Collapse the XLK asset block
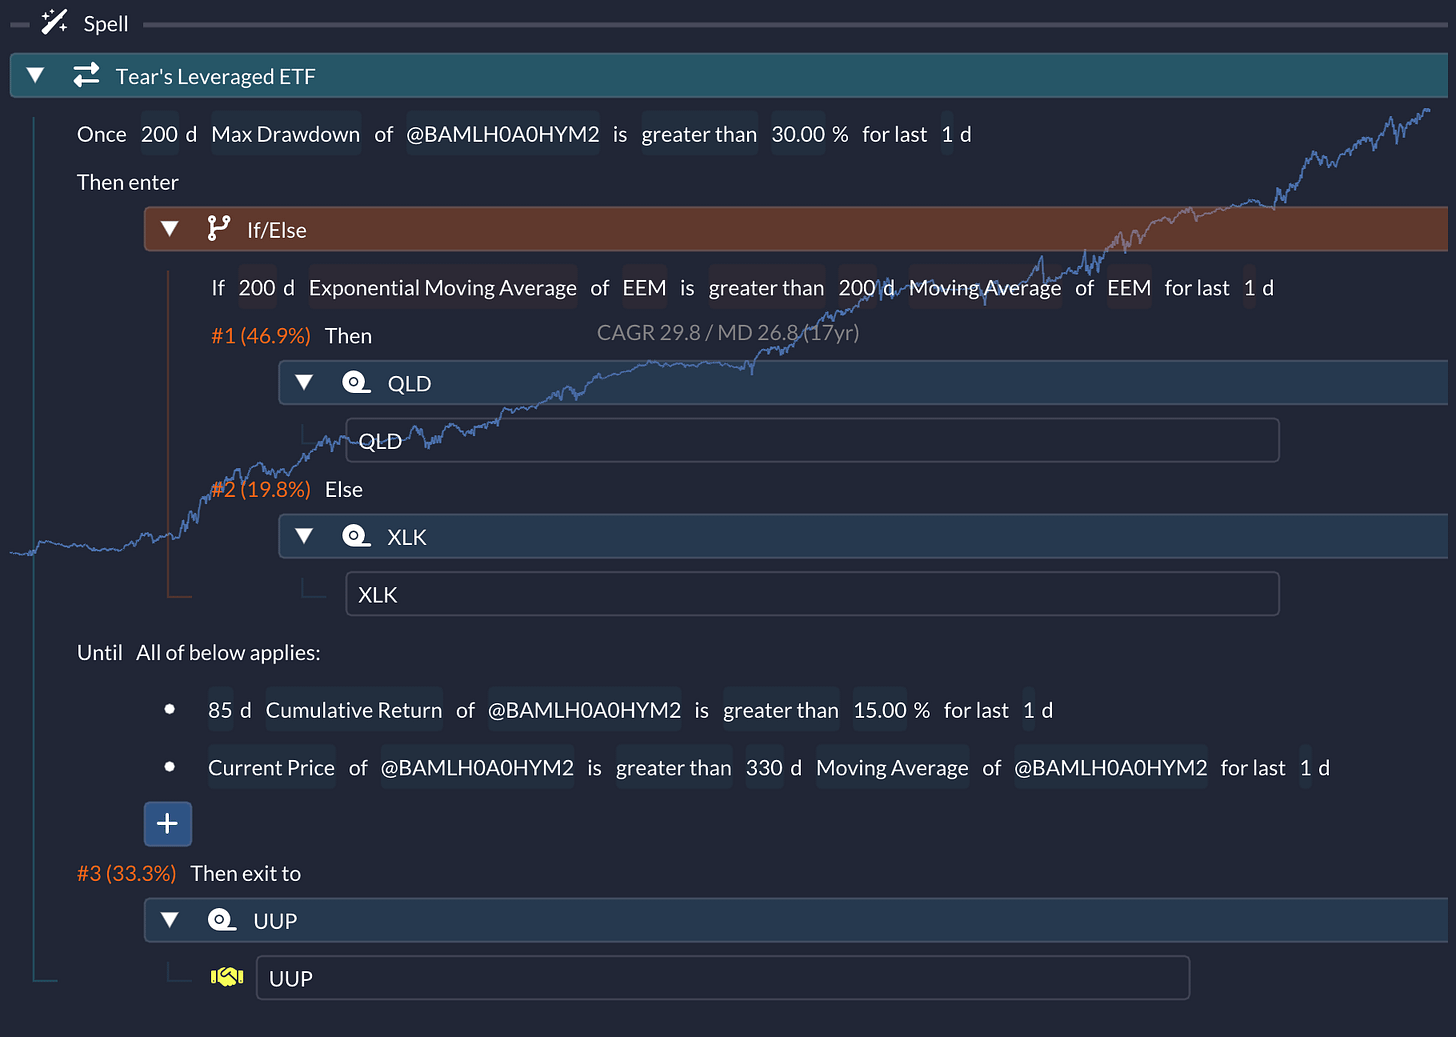This screenshot has height=1037, width=1456. coord(304,536)
